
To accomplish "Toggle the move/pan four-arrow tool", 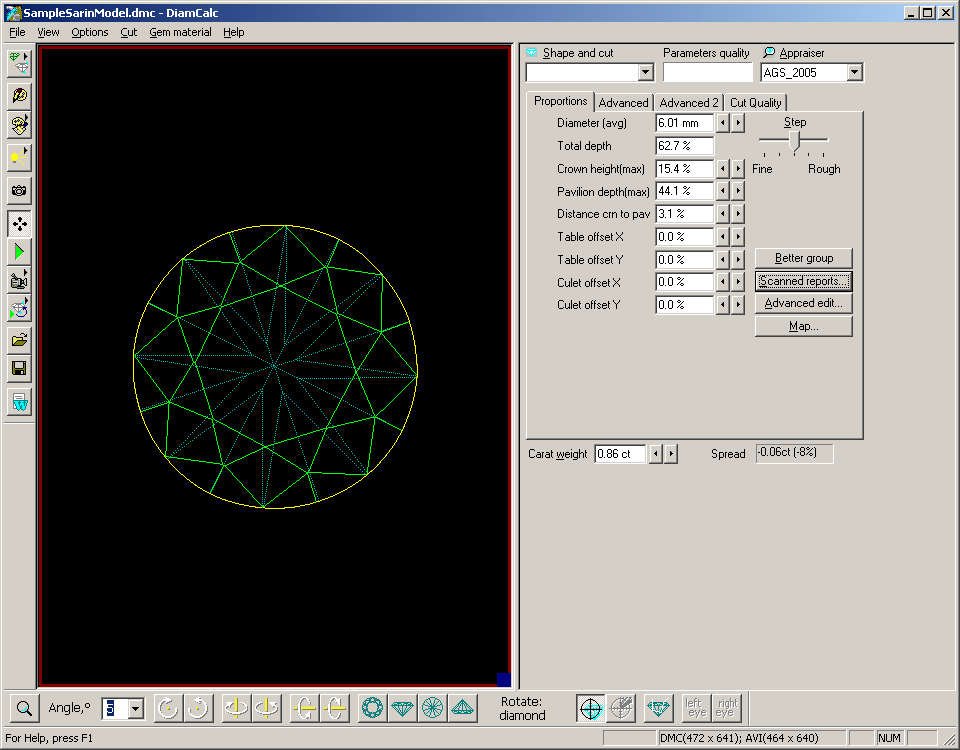I will (x=19, y=224).
